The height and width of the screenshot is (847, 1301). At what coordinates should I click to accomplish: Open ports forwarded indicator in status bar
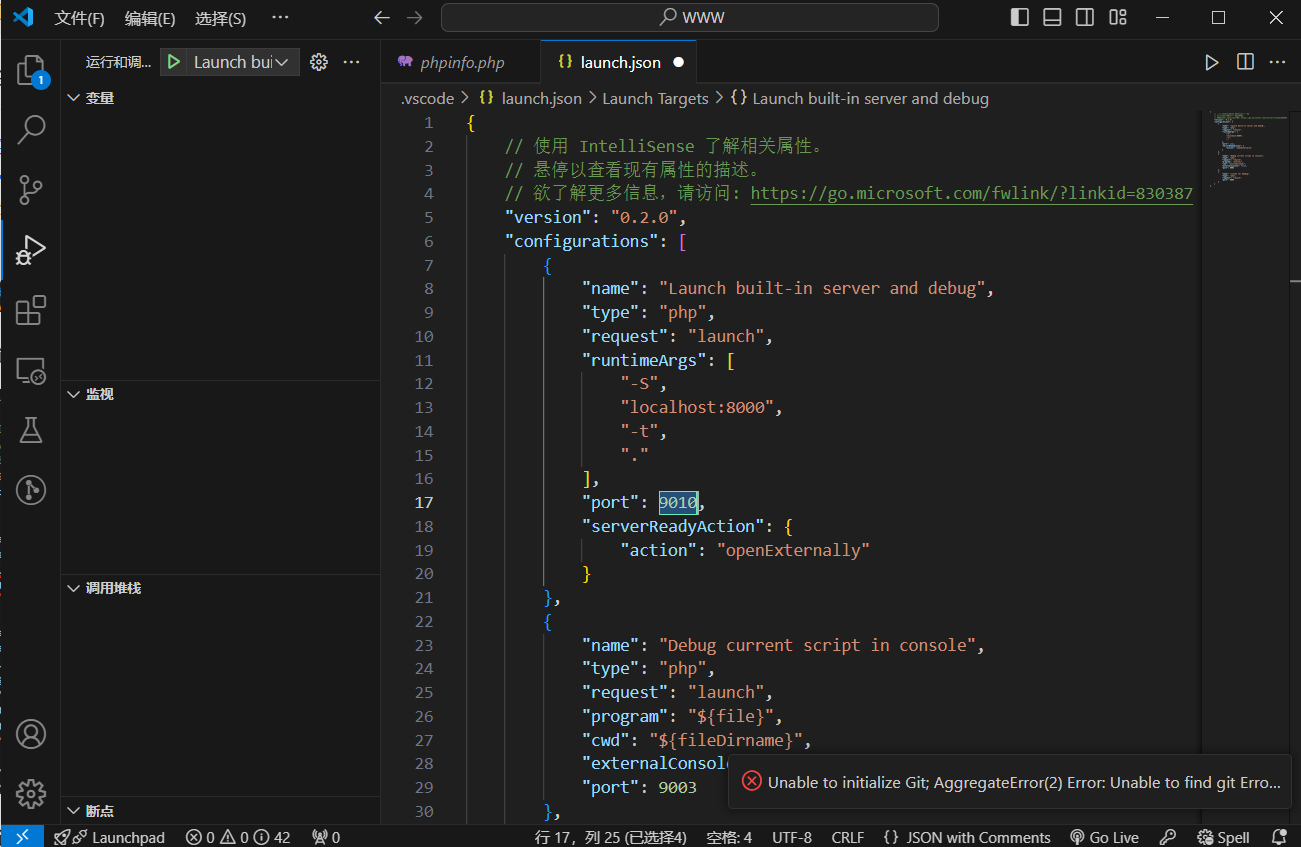click(x=326, y=837)
